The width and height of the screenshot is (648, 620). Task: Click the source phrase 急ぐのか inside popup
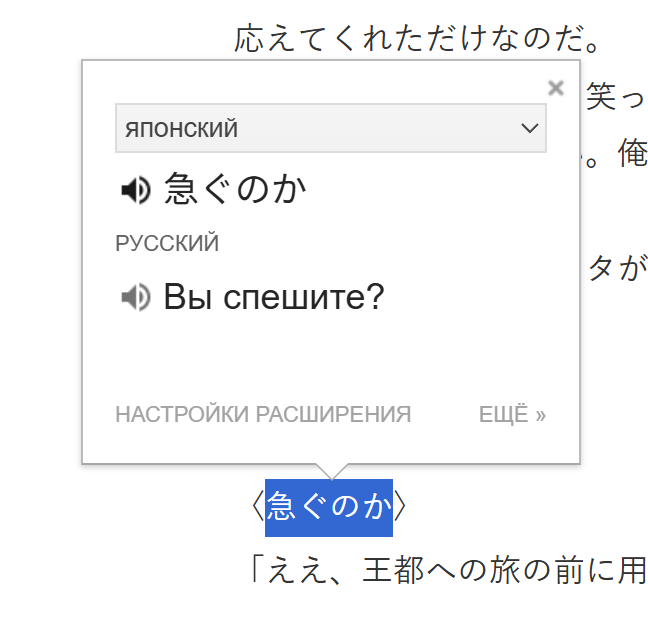(235, 189)
